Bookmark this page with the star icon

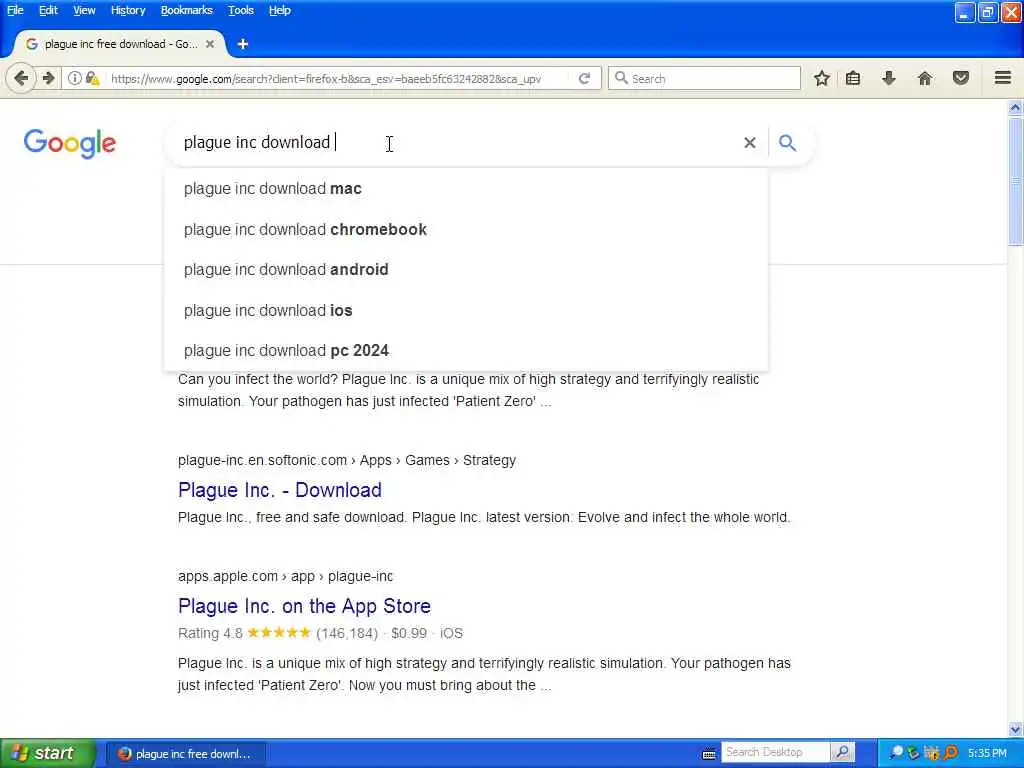click(822, 78)
